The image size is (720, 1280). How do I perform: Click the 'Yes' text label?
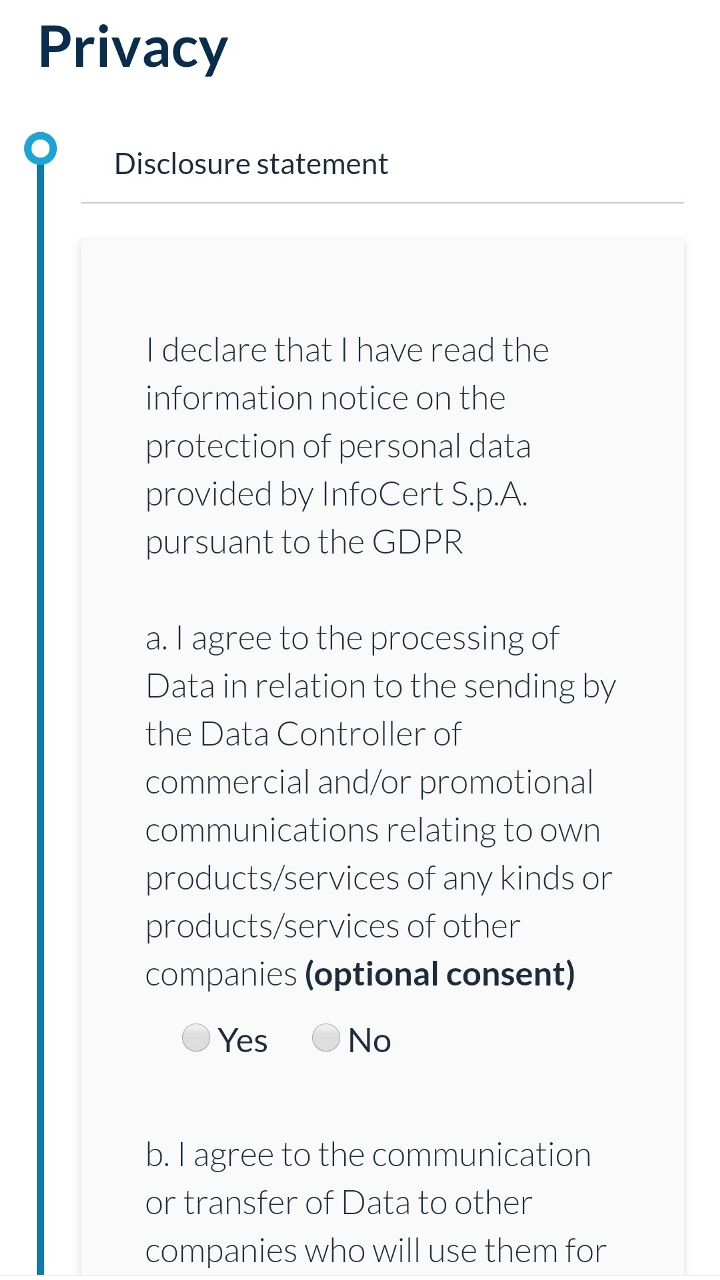[x=243, y=1041]
